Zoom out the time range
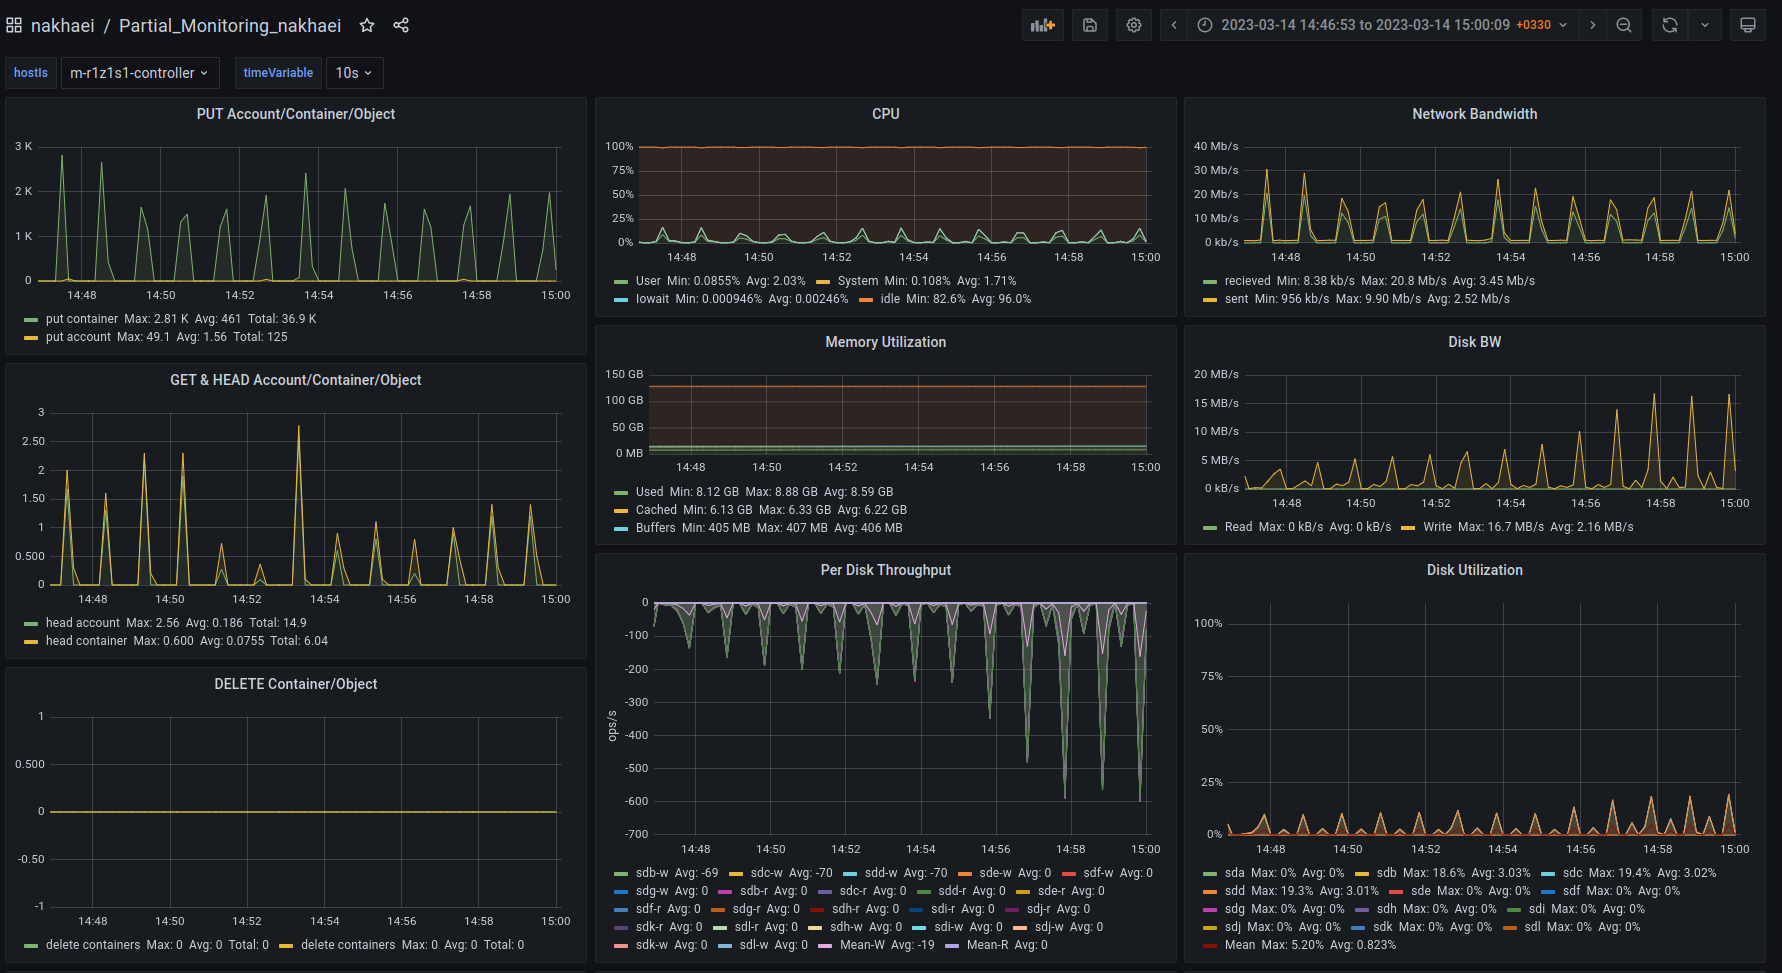1782x973 pixels. [x=1624, y=25]
